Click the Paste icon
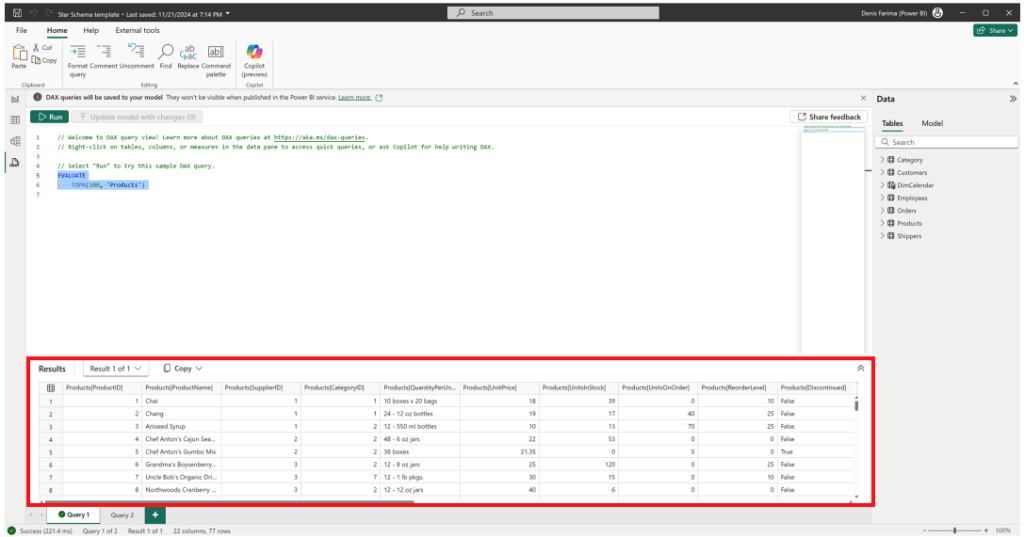This screenshot has width=1024, height=537. pos(19,52)
